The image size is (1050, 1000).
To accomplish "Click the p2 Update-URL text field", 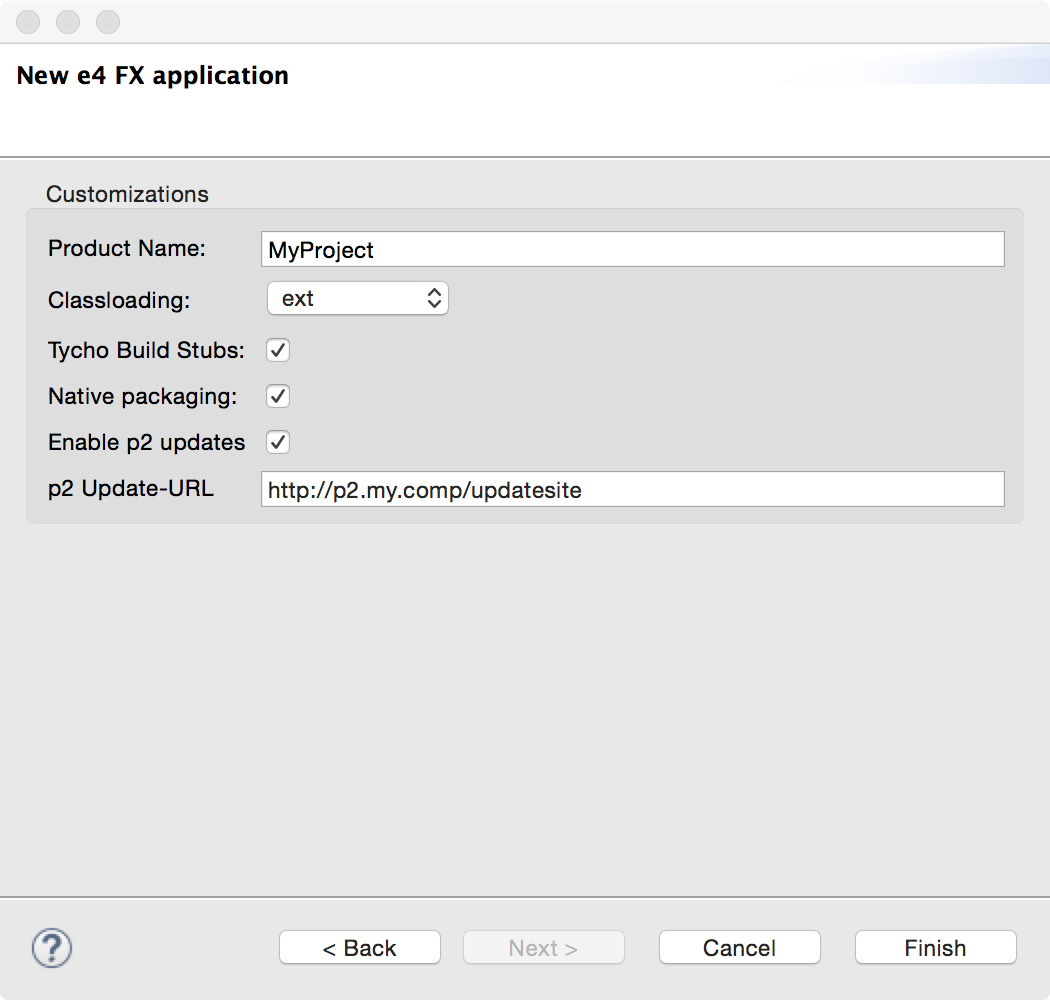I will [x=633, y=489].
